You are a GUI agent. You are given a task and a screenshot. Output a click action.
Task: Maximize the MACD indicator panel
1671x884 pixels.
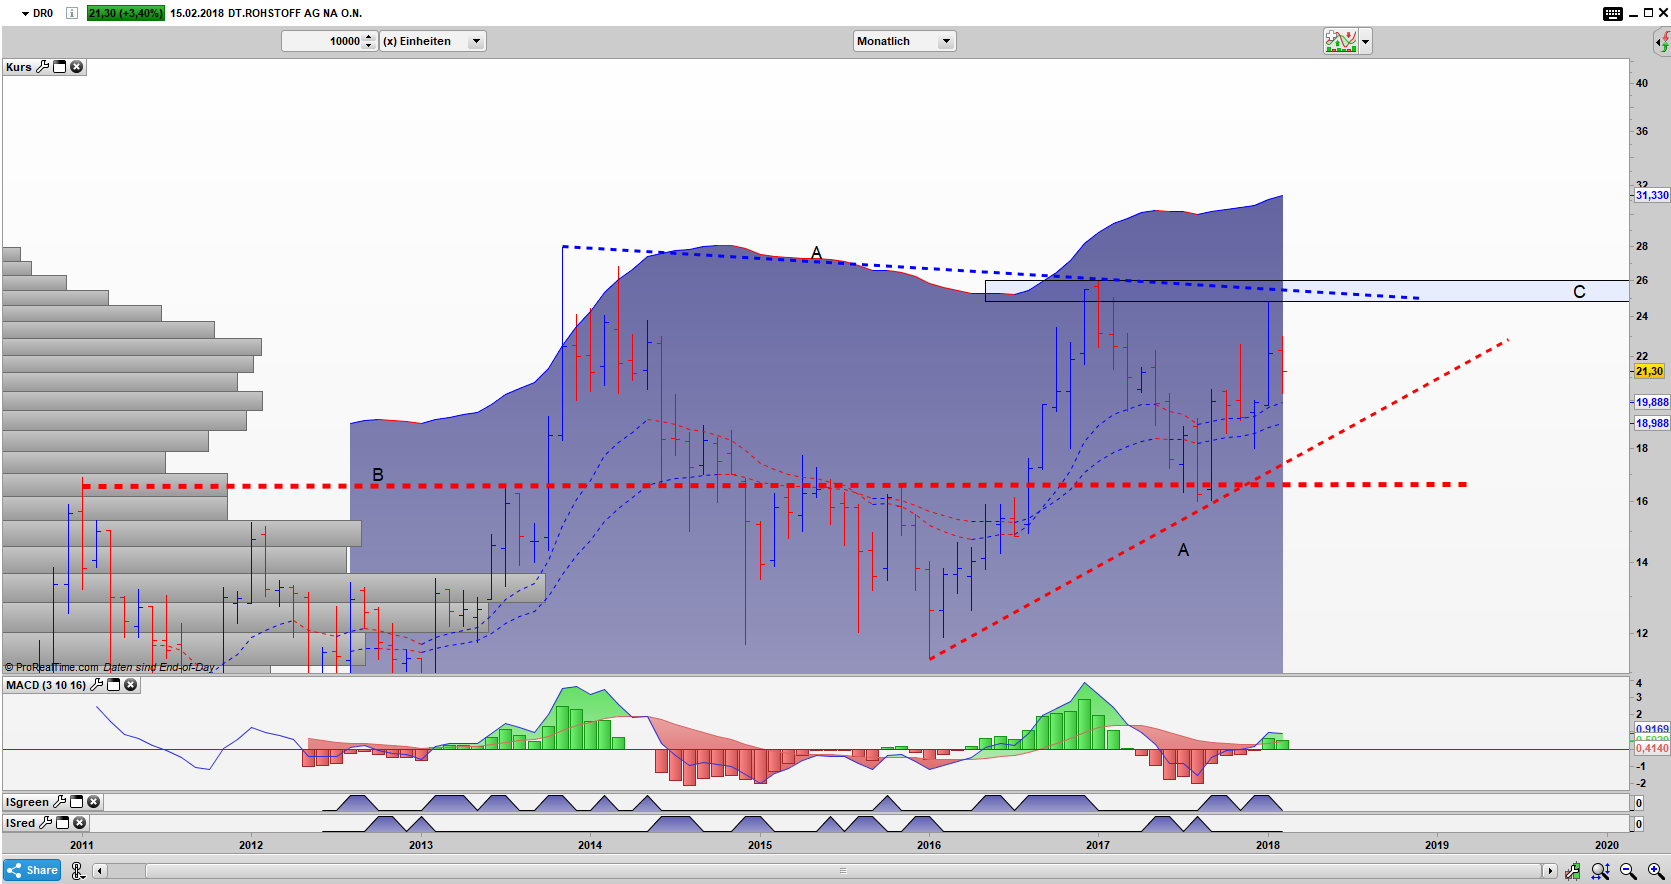click(114, 685)
